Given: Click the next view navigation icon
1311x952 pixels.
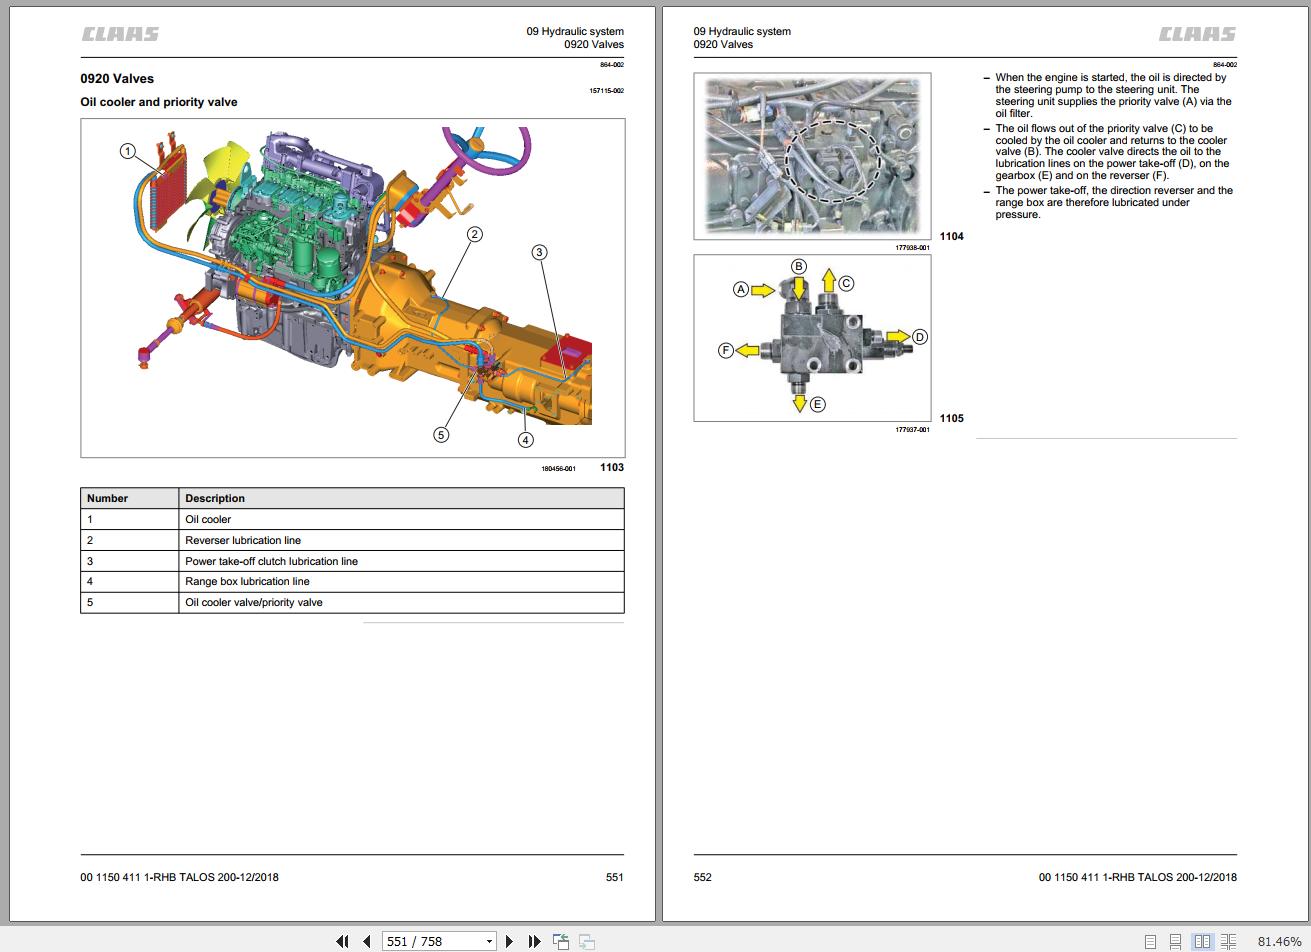Looking at the screenshot, I should coord(587,941).
